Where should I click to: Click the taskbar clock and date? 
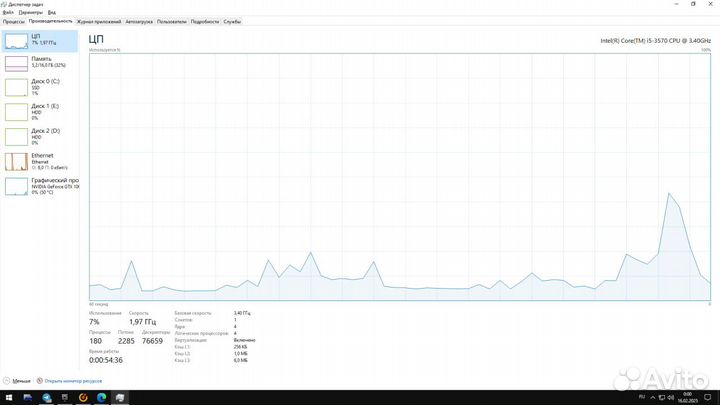690,398
